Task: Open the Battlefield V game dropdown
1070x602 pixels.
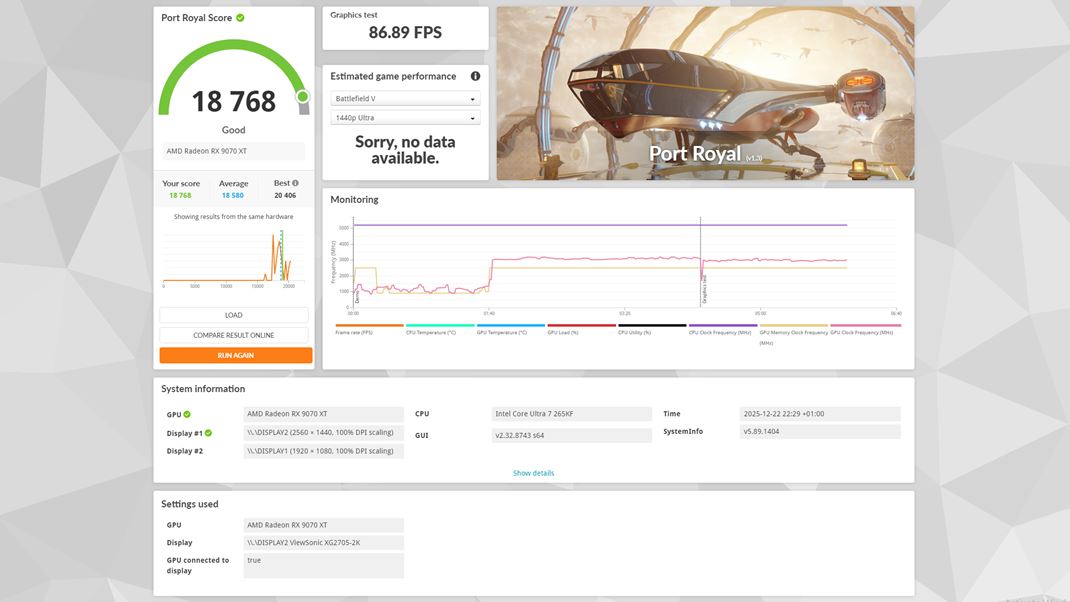Action: [404, 97]
